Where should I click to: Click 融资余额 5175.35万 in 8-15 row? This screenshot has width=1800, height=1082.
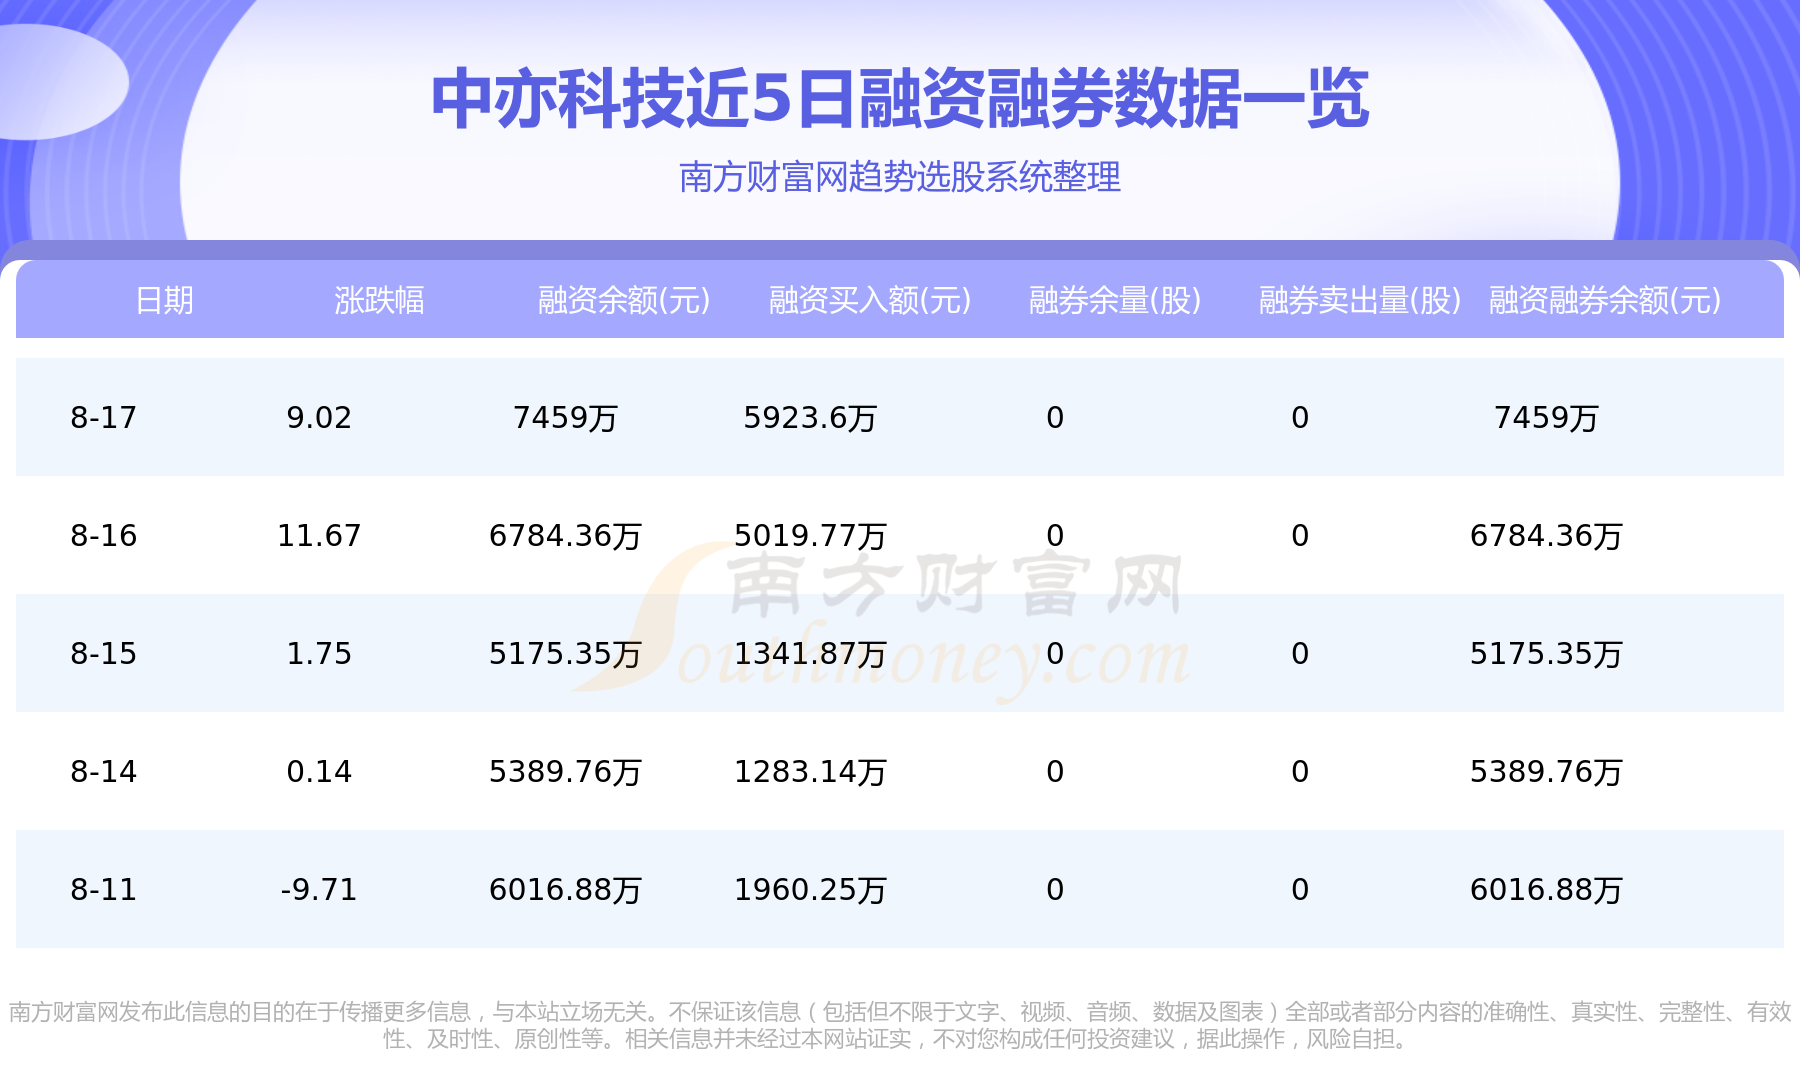(565, 653)
